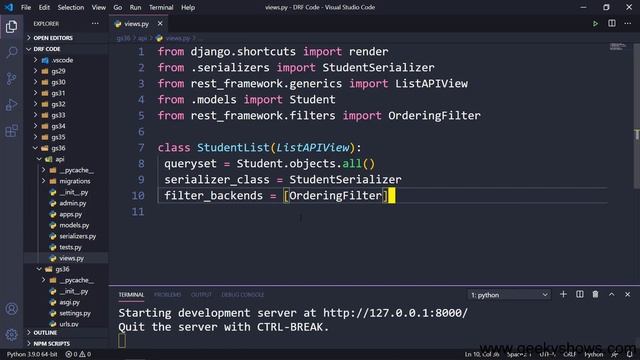The width and height of the screenshot is (640, 360).
Task: Close the views.py editor tab
Action: [x=160, y=24]
